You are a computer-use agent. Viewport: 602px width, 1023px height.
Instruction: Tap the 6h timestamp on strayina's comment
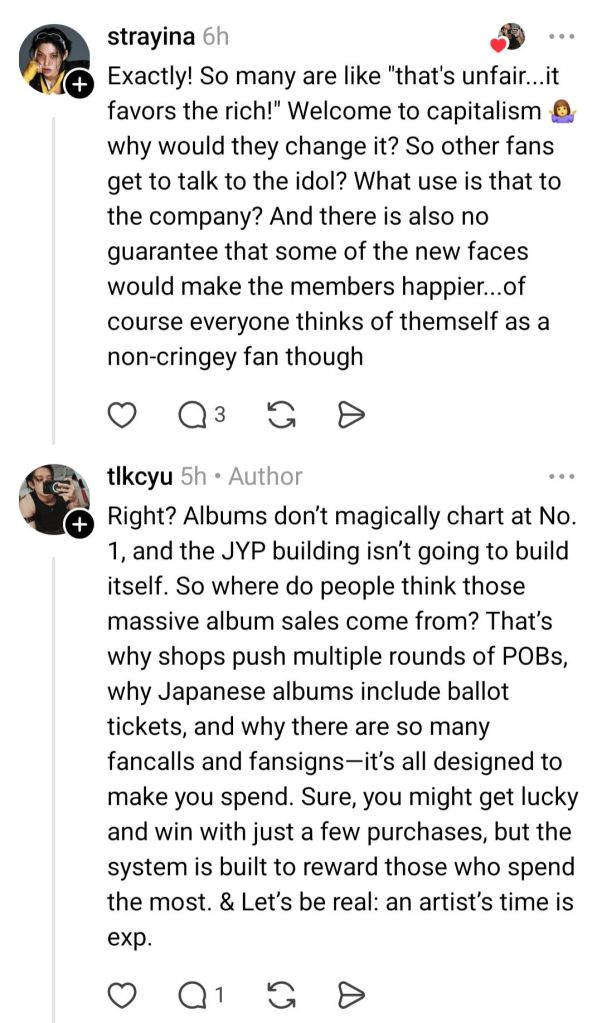coord(215,37)
